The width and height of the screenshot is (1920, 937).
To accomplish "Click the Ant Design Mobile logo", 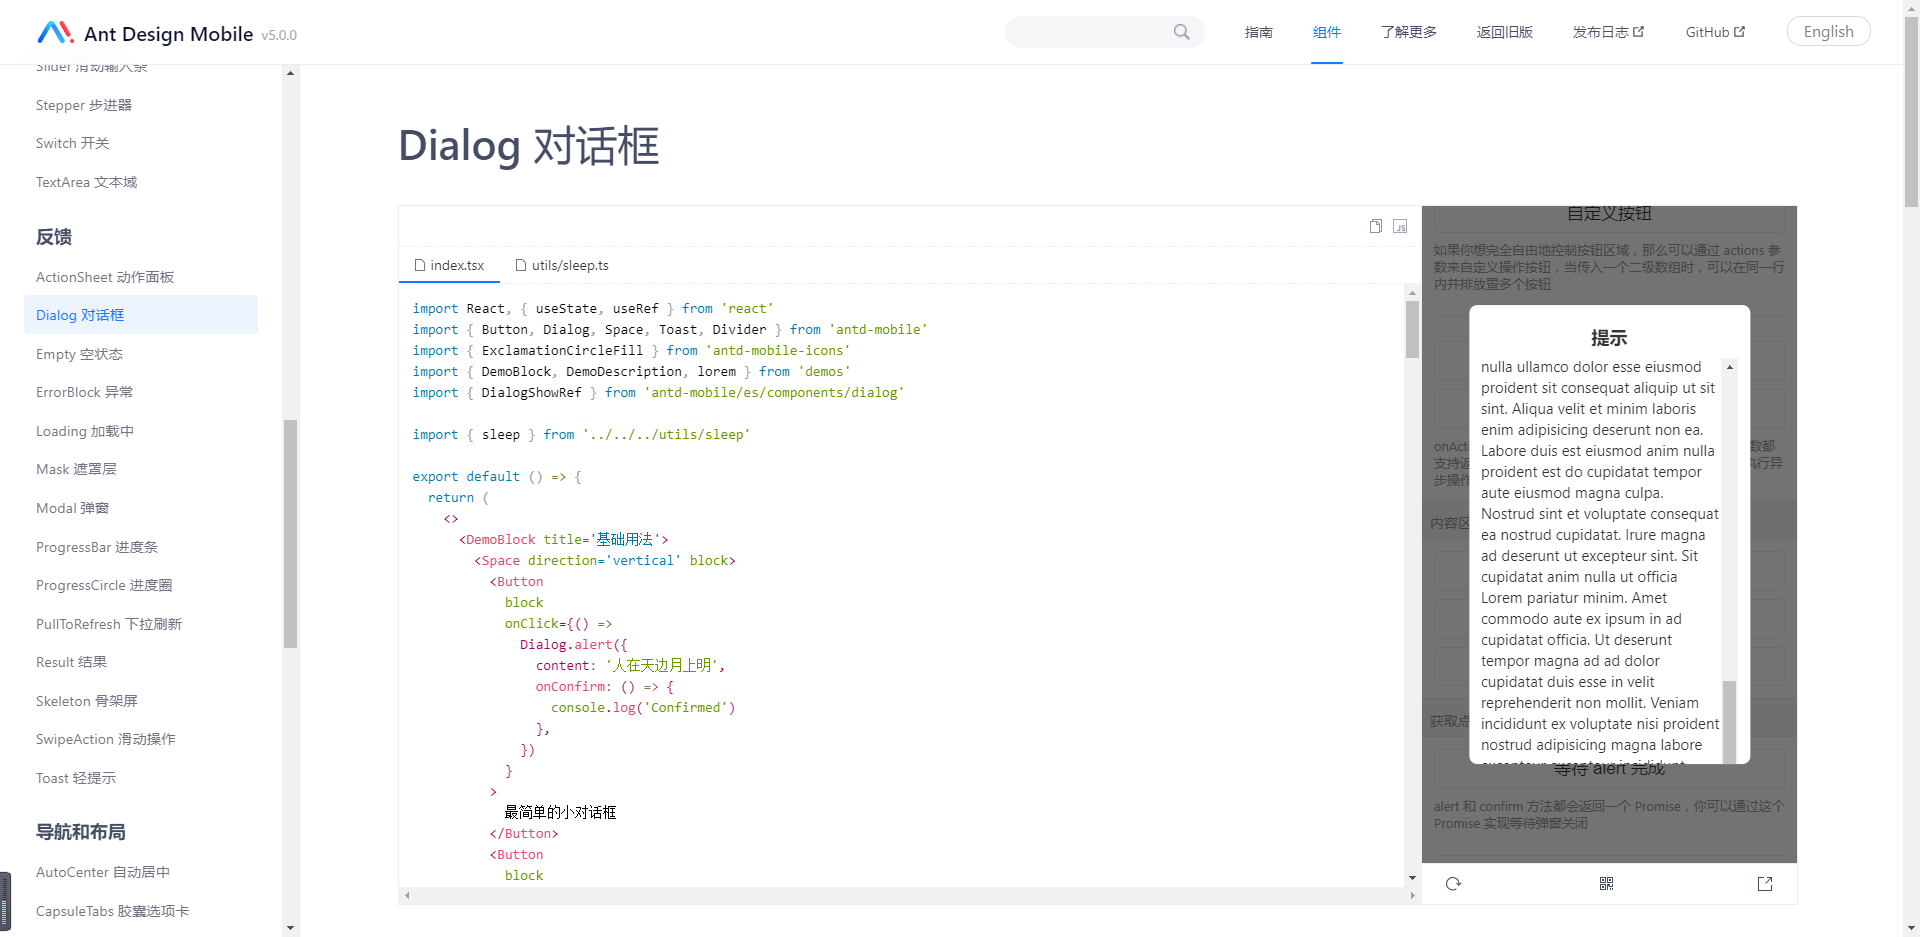I will (x=56, y=31).
